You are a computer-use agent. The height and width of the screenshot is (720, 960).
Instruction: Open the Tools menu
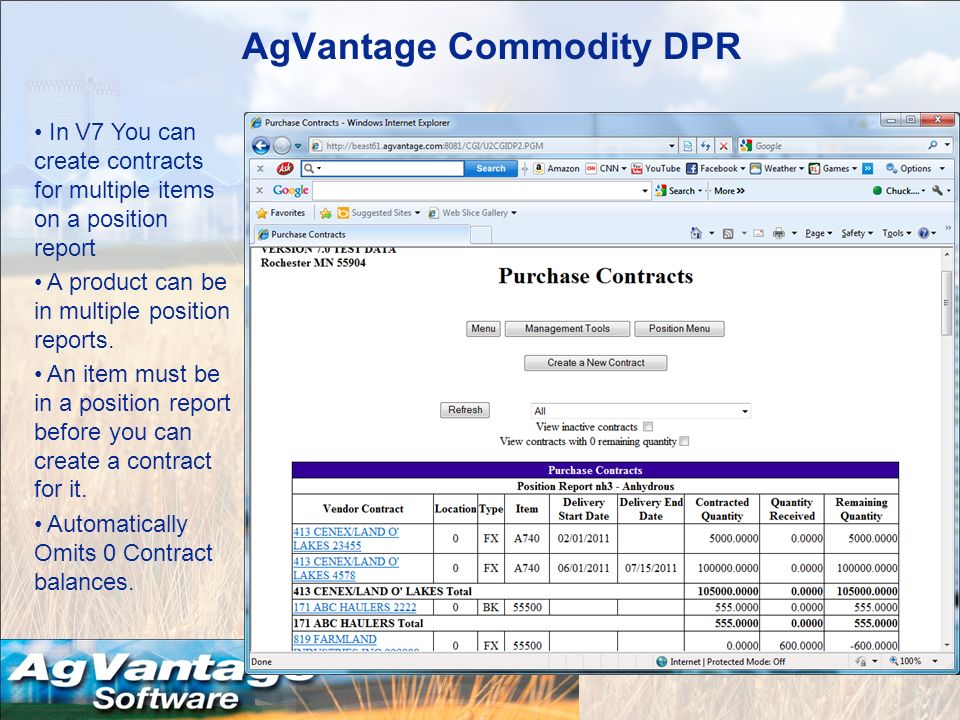(x=896, y=233)
